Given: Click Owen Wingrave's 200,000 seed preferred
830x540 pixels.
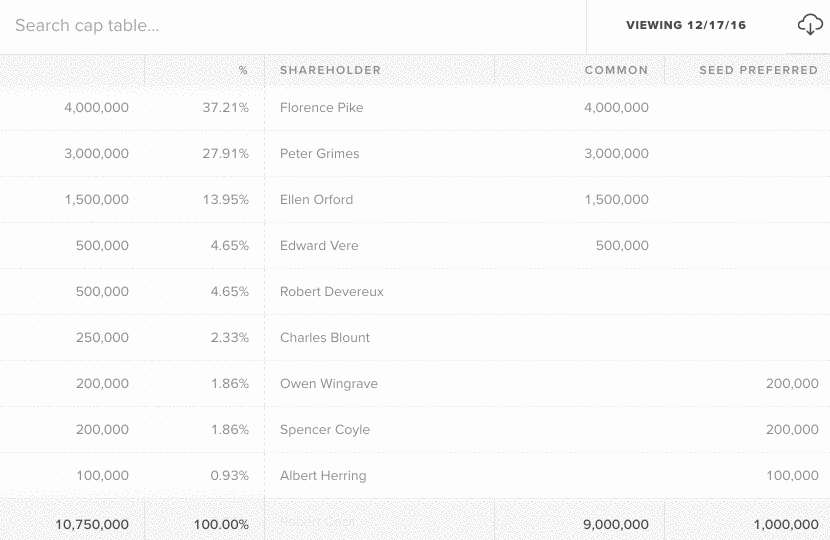Looking at the screenshot, I should click(792, 384).
